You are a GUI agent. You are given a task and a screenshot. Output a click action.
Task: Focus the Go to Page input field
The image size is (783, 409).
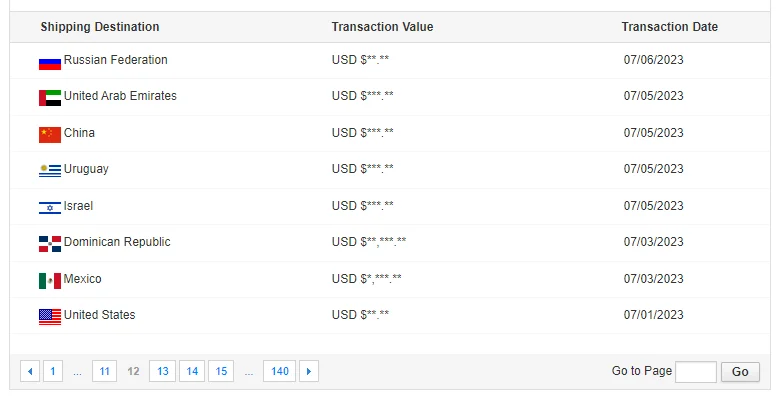click(x=696, y=372)
